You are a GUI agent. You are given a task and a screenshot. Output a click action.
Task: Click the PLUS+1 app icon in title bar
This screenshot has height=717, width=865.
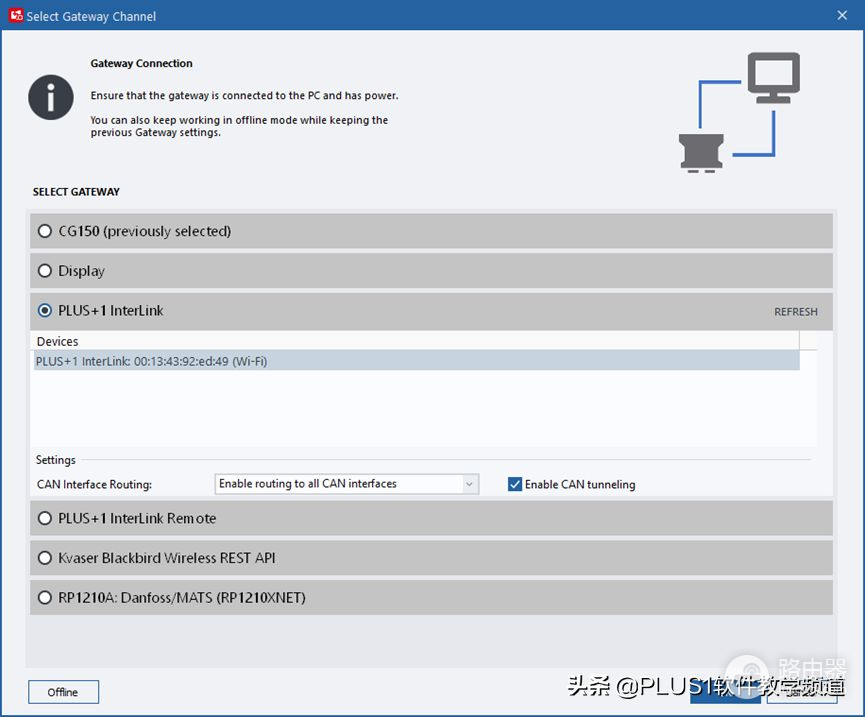point(15,15)
